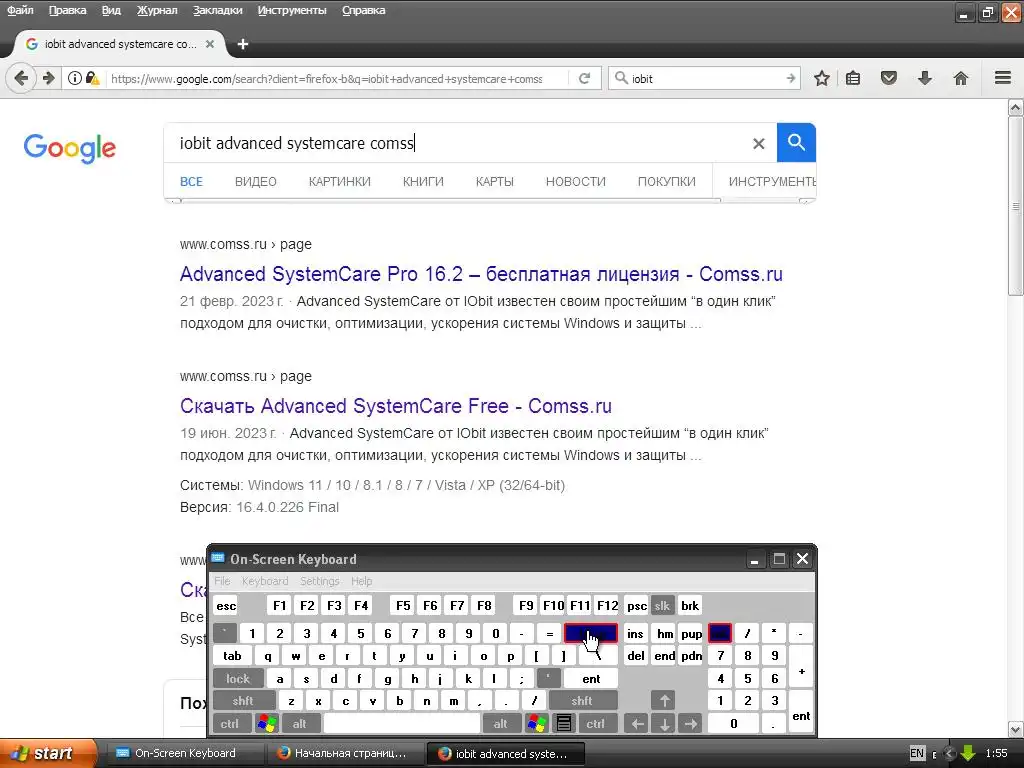Open a new tab with the plus button
This screenshot has height=768, width=1024.
pos(243,44)
